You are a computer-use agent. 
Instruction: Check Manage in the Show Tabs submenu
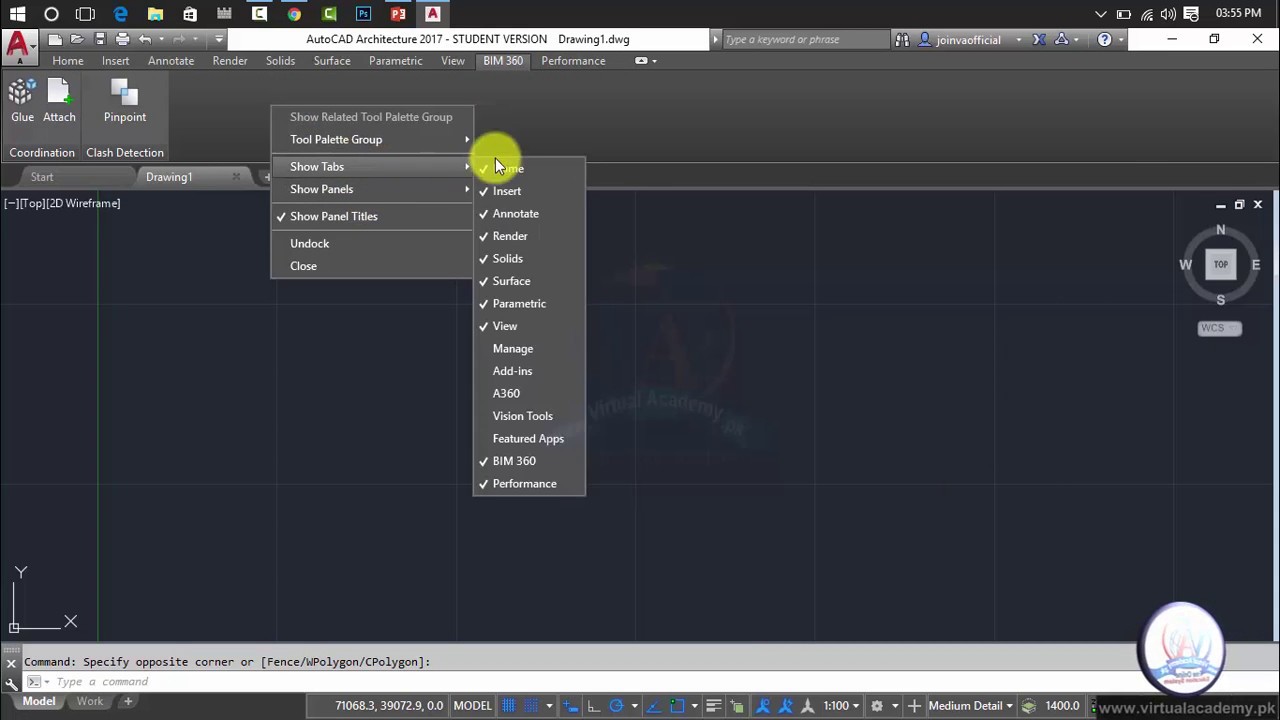click(529, 349)
